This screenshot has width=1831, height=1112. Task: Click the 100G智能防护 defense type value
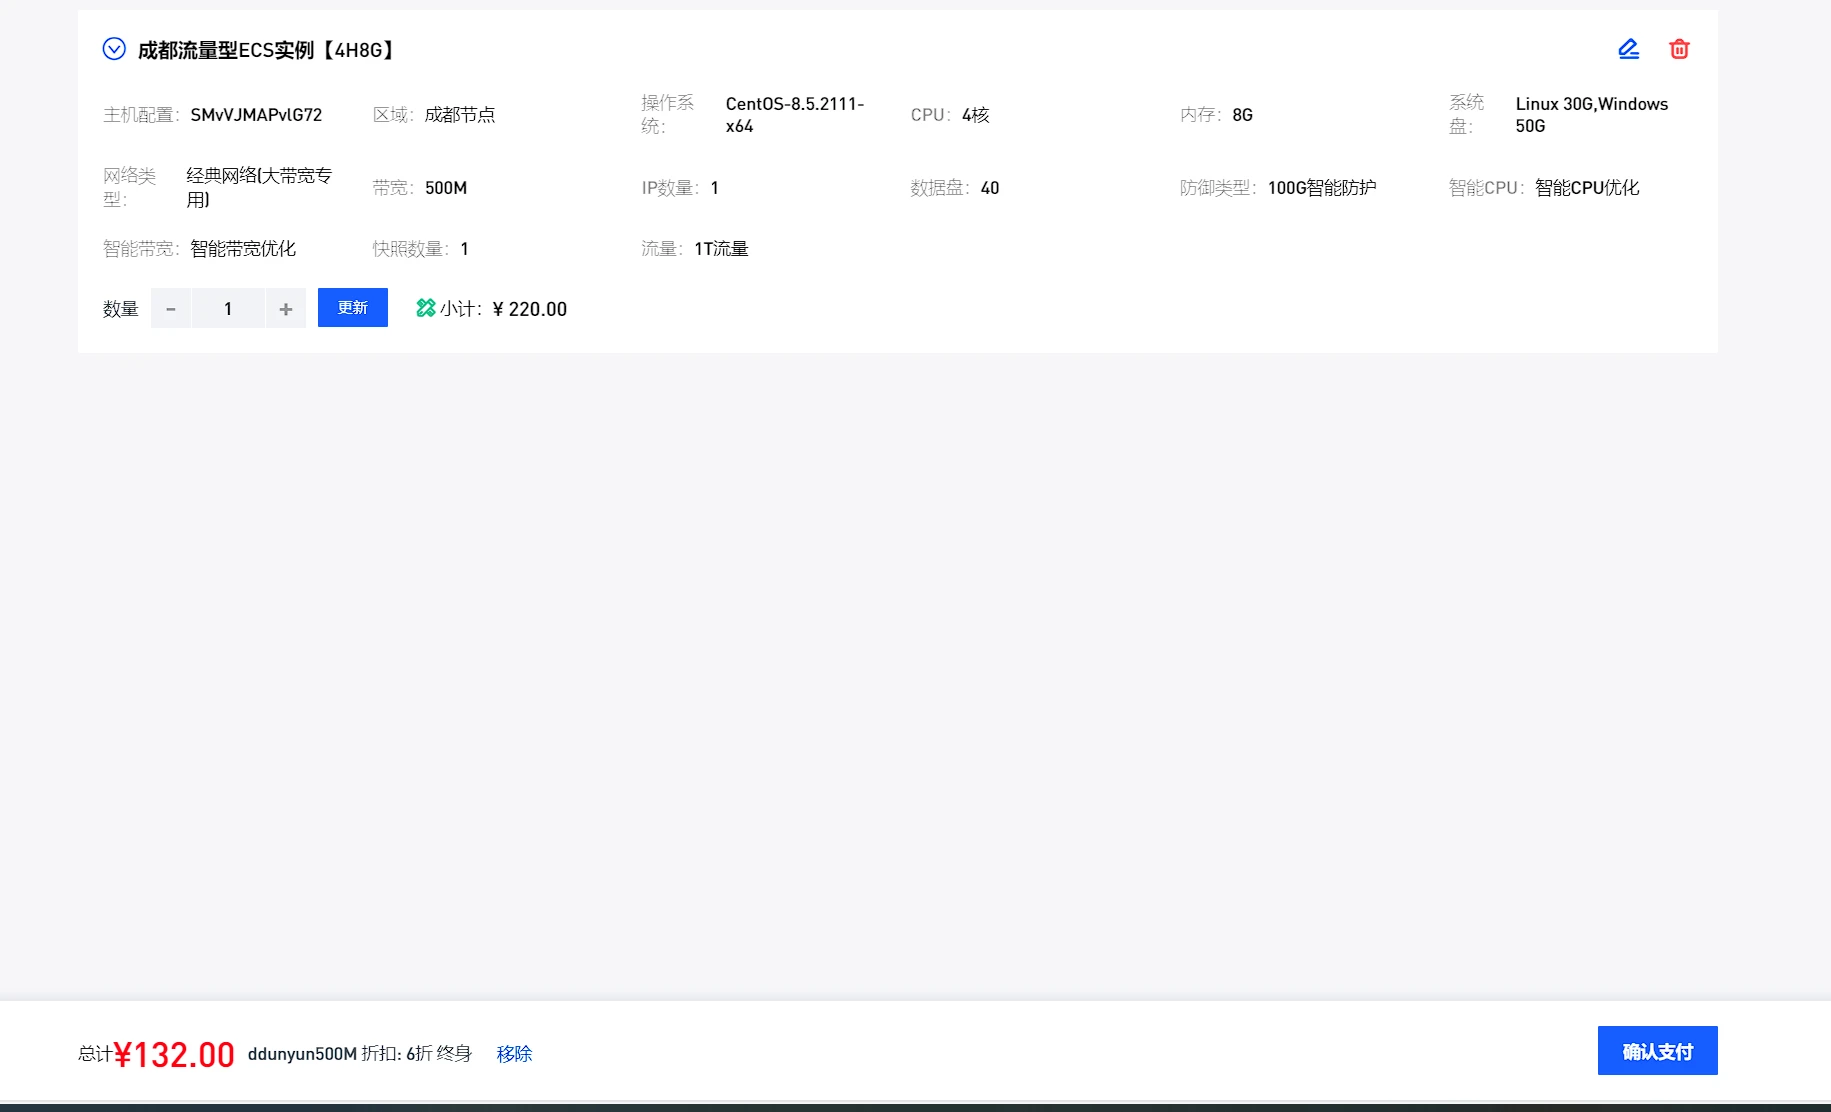(1321, 188)
